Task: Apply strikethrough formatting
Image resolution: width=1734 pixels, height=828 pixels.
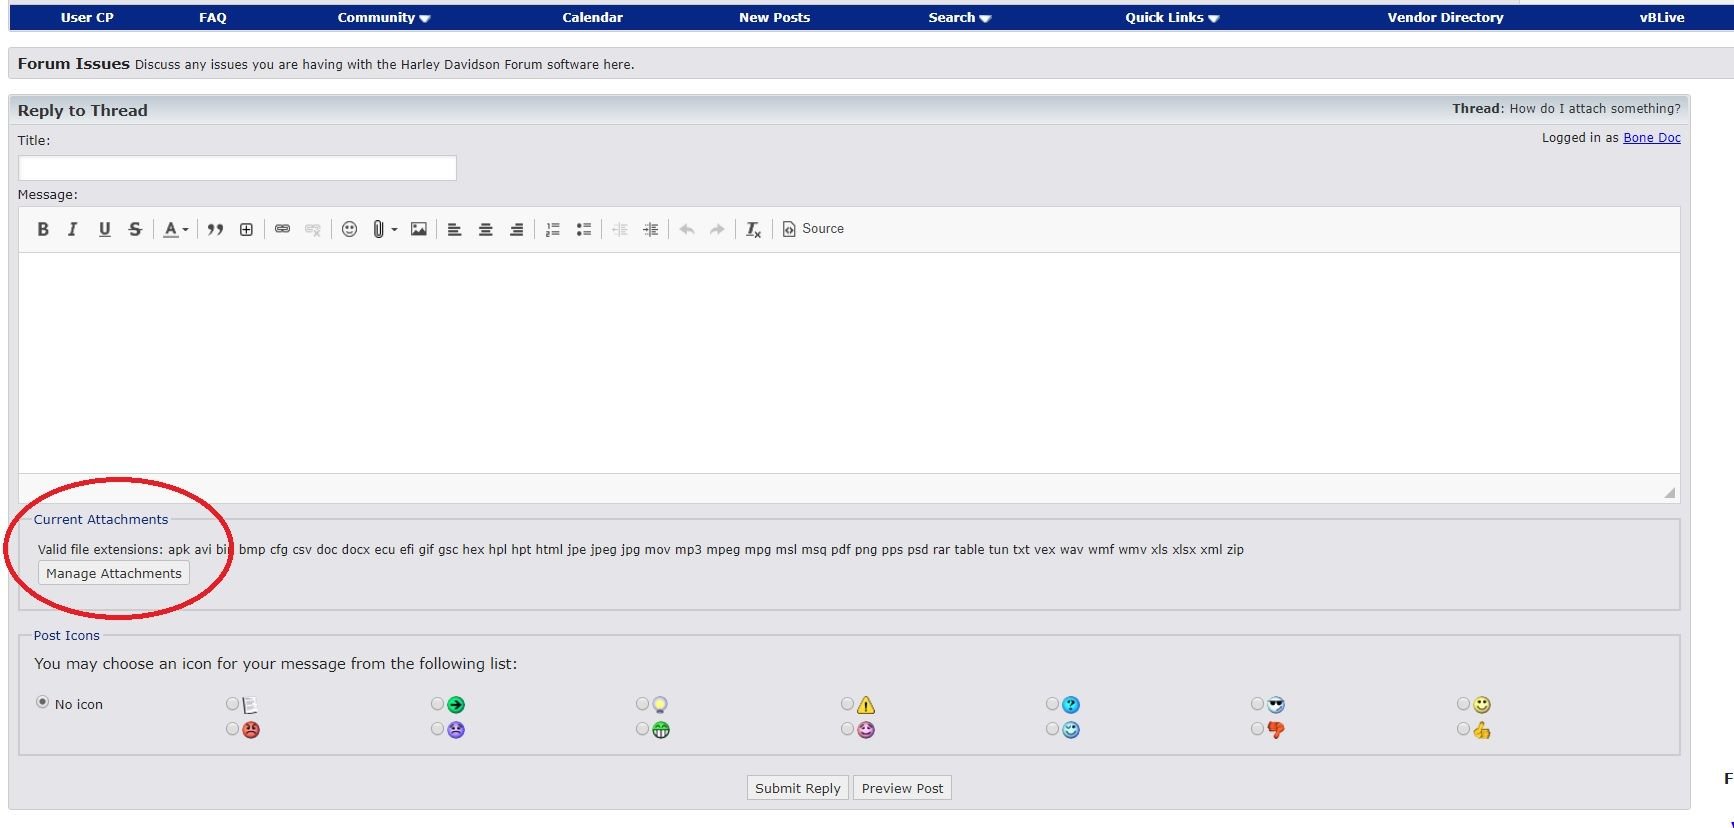Action: click(x=135, y=229)
